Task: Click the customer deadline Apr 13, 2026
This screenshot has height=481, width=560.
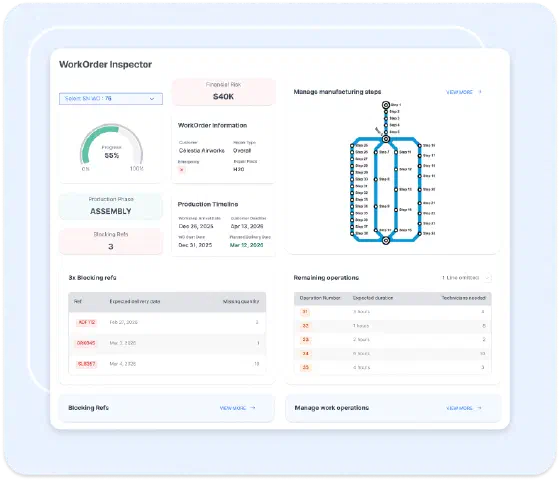Action: pyautogui.click(x=247, y=226)
